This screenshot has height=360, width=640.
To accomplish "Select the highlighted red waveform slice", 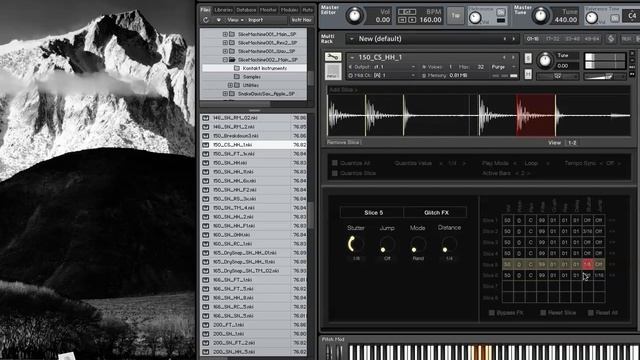I will [x=536, y=115].
